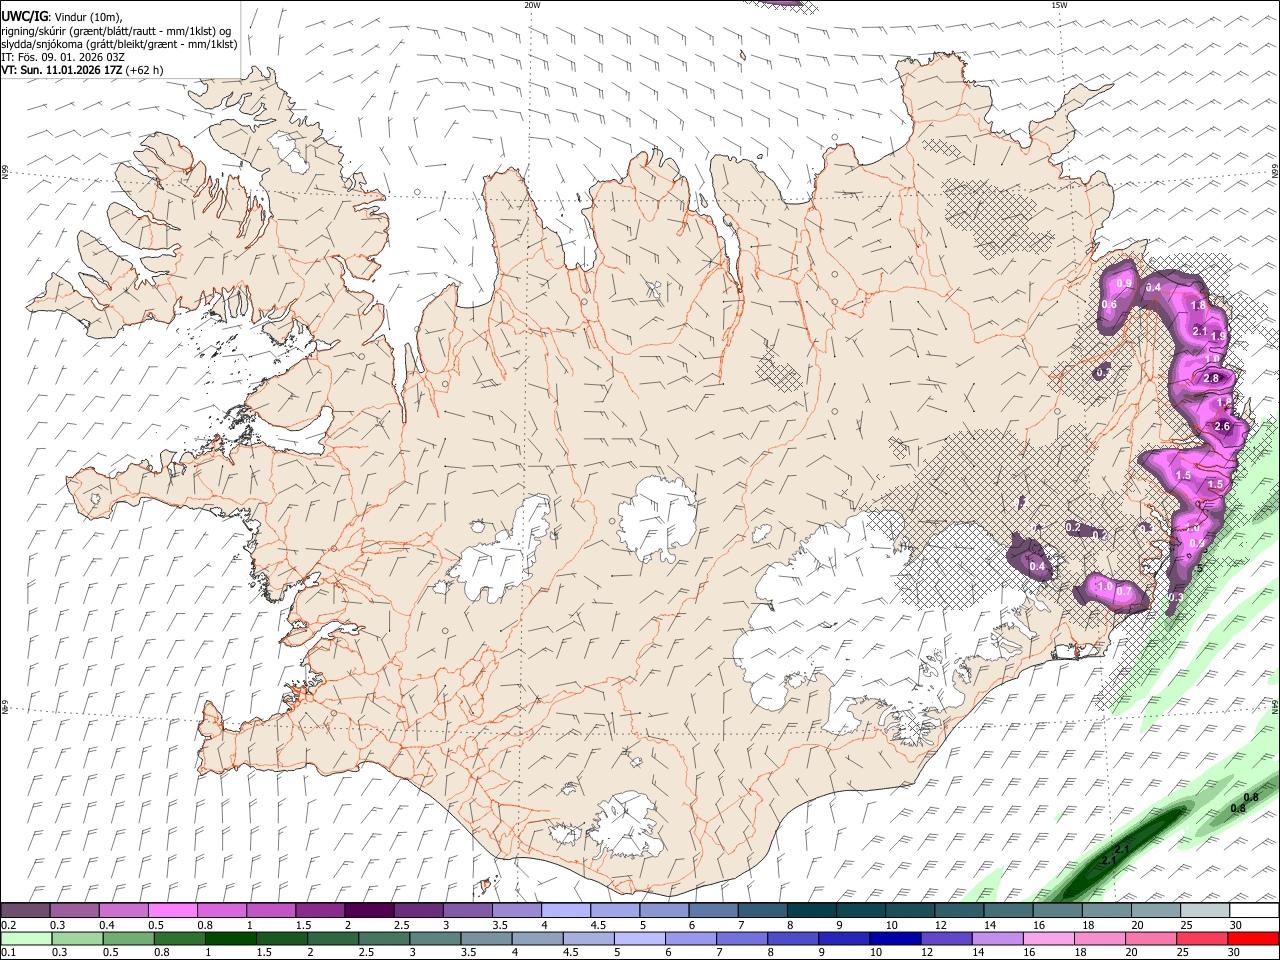Screen dimensions: 1280x960
Task: Select the red-pink swatch labeled 25, lower legend
Action: coord(1203,938)
